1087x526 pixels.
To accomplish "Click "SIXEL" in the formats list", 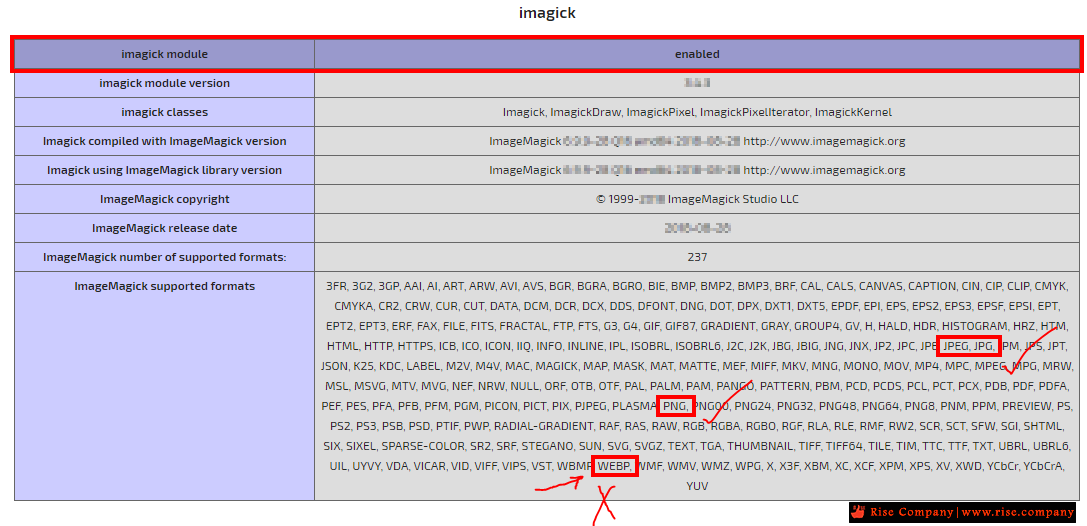I will (359, 446).
